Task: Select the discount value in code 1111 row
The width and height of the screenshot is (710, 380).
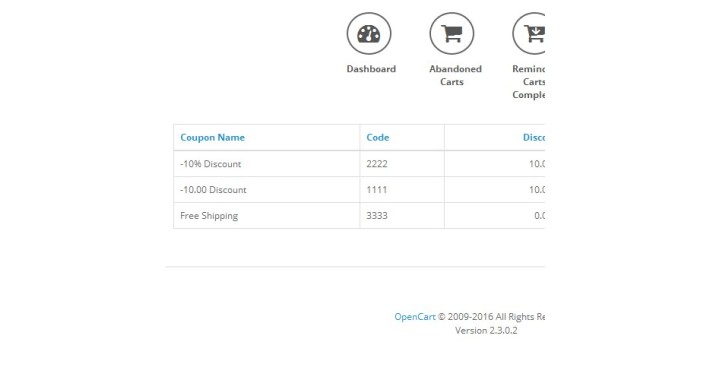Action: click(x=537, y=190)
